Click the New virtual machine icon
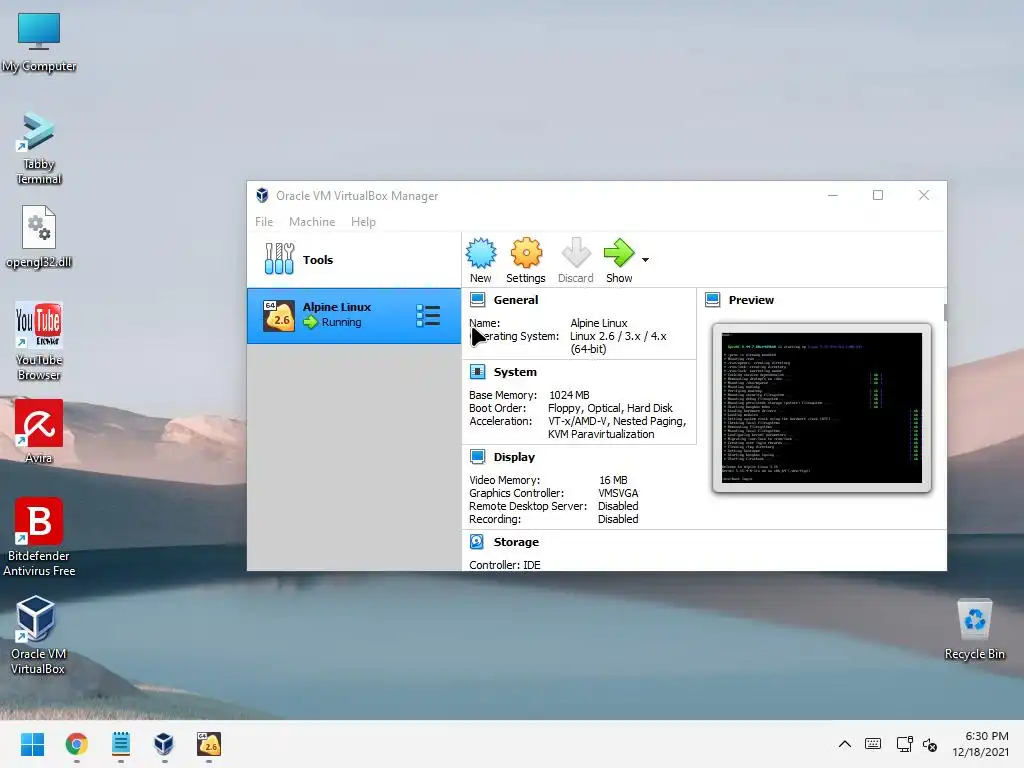The height and width of the screenshot is (768, 1024). (481, 253)
